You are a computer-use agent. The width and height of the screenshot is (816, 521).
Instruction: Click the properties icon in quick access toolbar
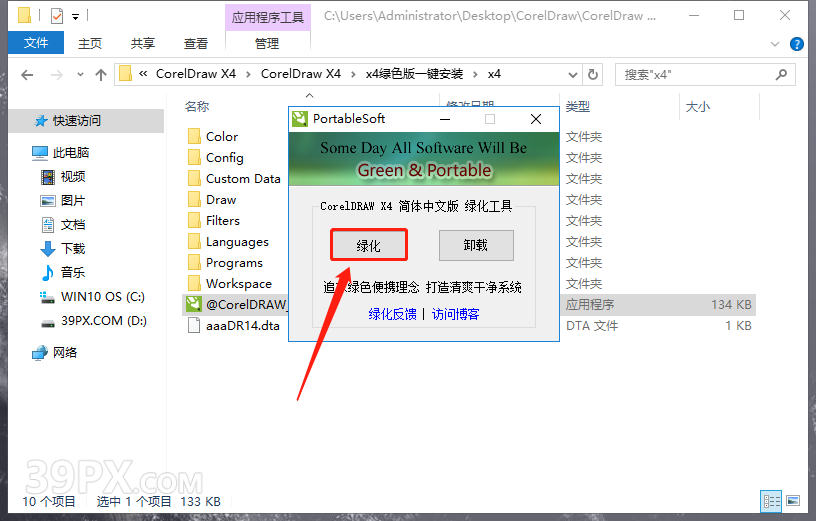point(57,16)
